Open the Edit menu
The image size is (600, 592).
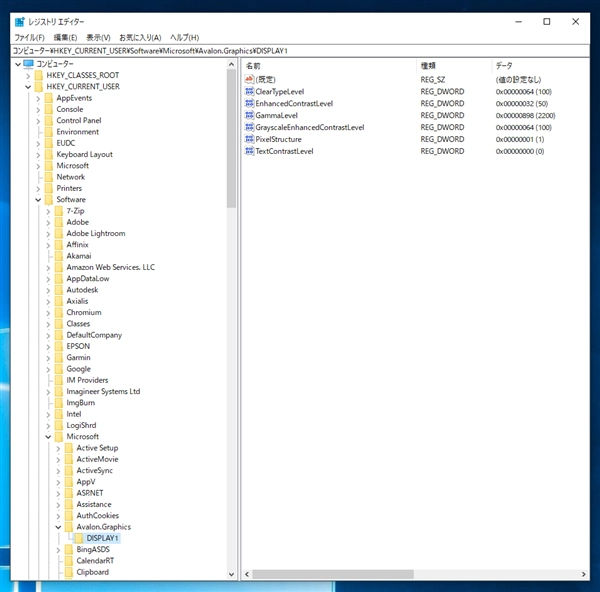coord(65,38)
